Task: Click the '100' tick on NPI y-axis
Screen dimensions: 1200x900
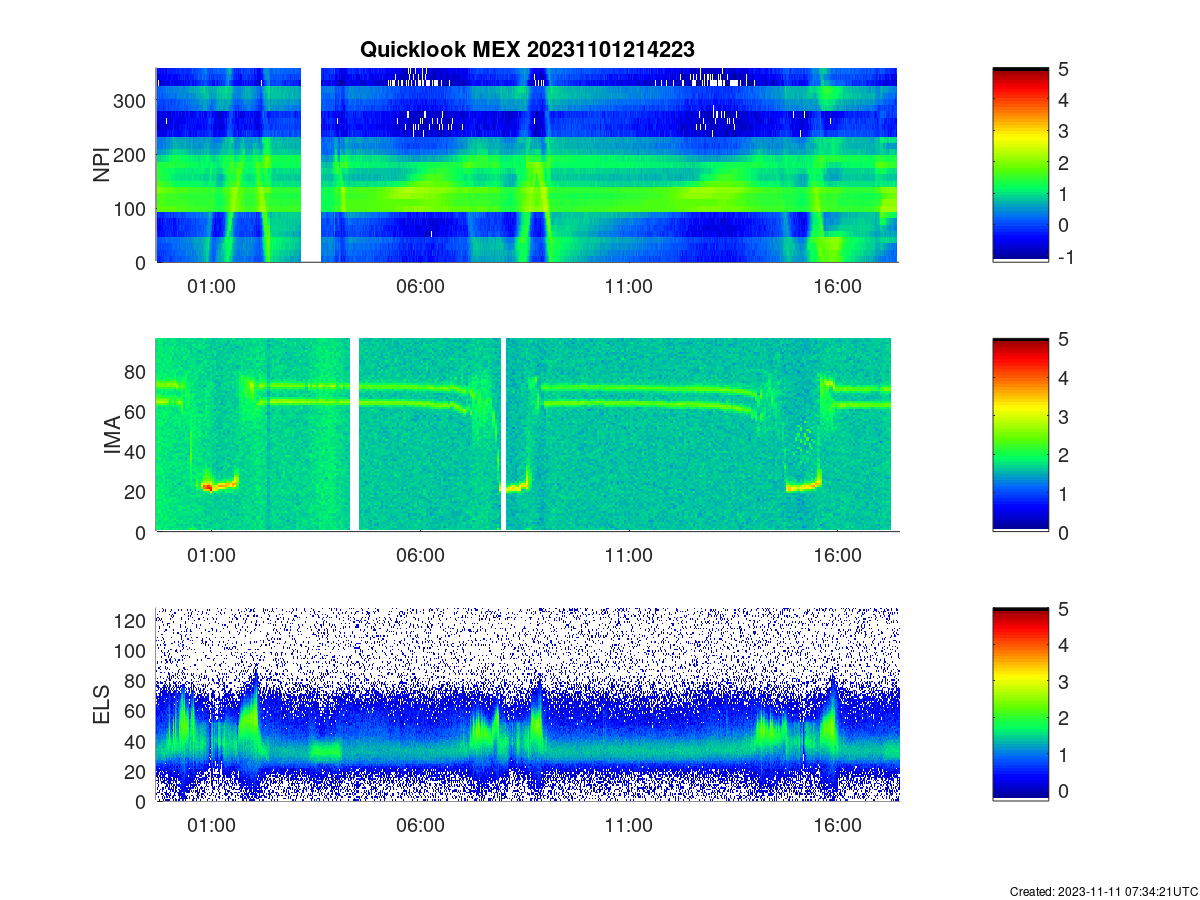Action: click(x=132, y=209)
